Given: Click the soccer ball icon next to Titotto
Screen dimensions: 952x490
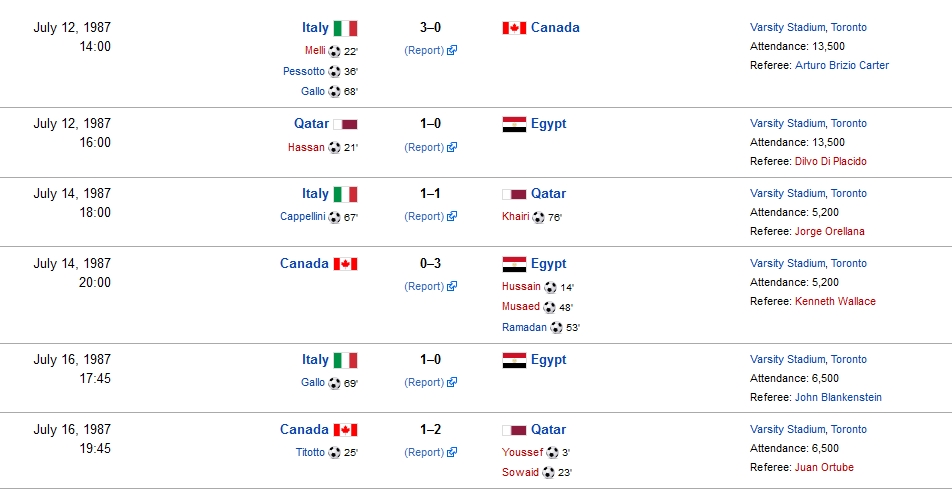Looking at the screenshot, I should pos(334,453).
